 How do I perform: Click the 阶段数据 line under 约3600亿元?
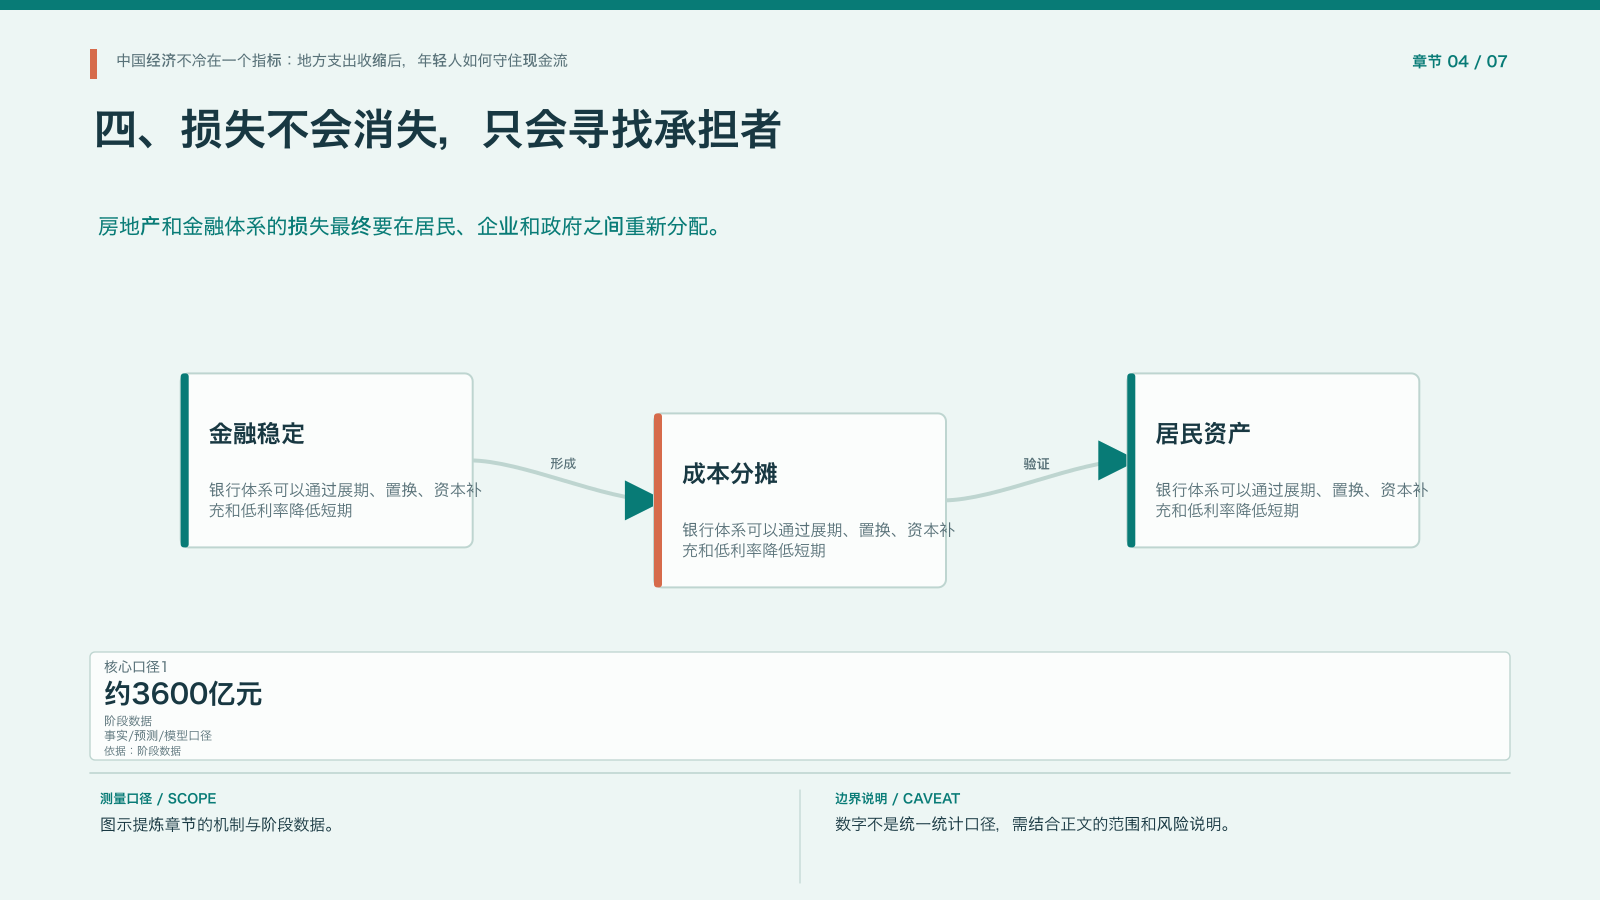tap(128, 721)
